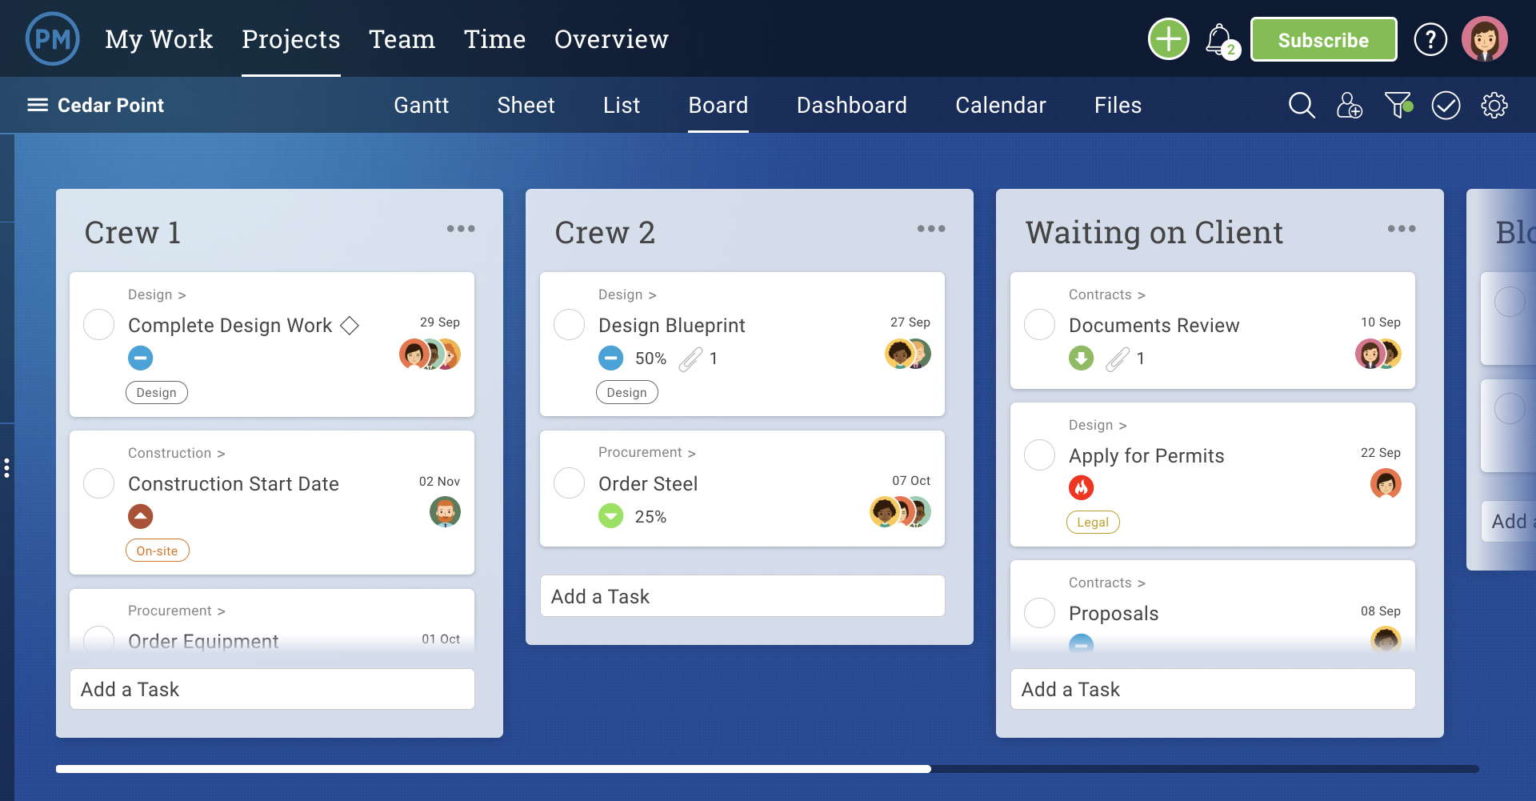Click the Subscribe button
This screenshot has width=1536, height=801.
[x=1323, y=40]
